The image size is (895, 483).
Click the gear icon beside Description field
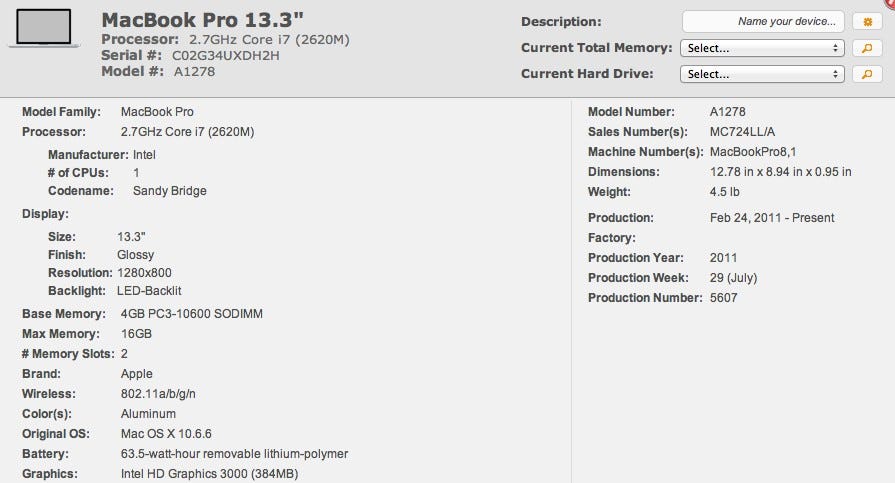[x=866, y=21]
